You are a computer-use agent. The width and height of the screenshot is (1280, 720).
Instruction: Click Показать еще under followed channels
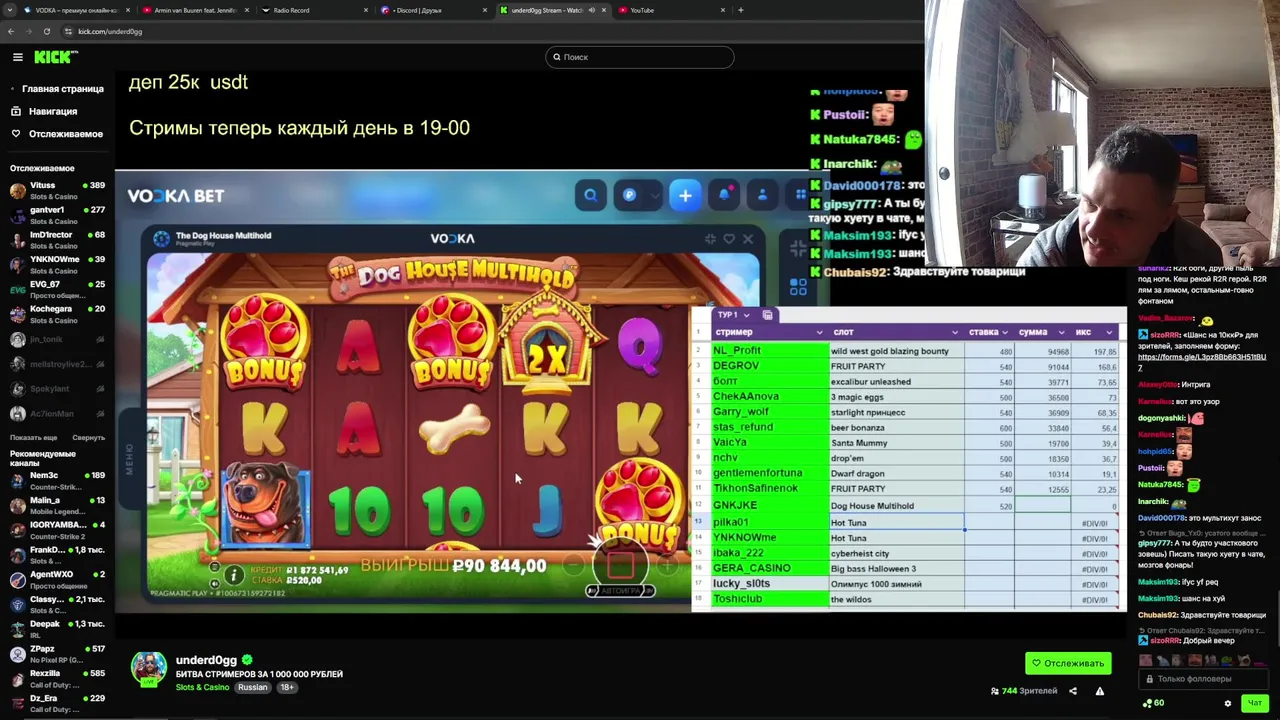[33, 438]
